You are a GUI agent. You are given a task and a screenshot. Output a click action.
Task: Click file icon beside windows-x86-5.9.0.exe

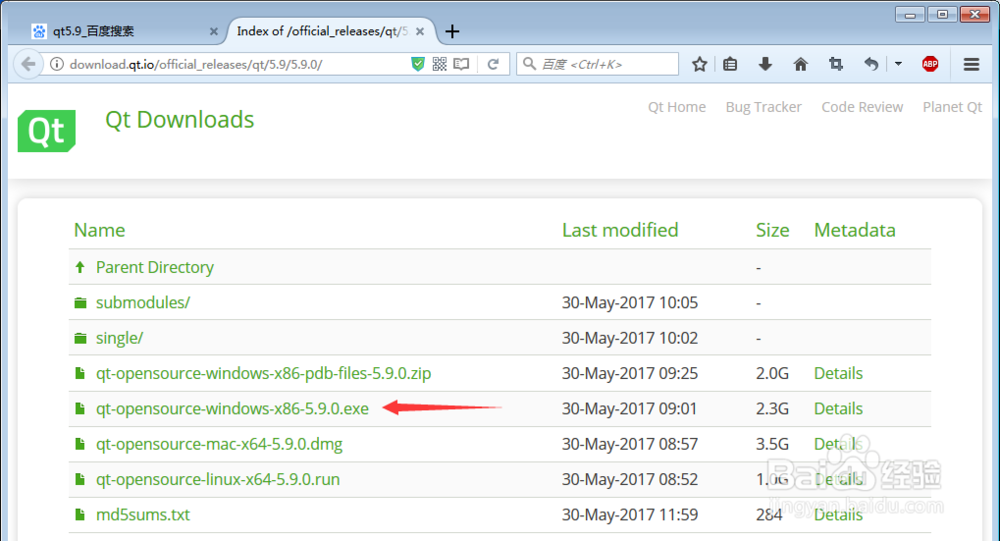coord(80,408)
